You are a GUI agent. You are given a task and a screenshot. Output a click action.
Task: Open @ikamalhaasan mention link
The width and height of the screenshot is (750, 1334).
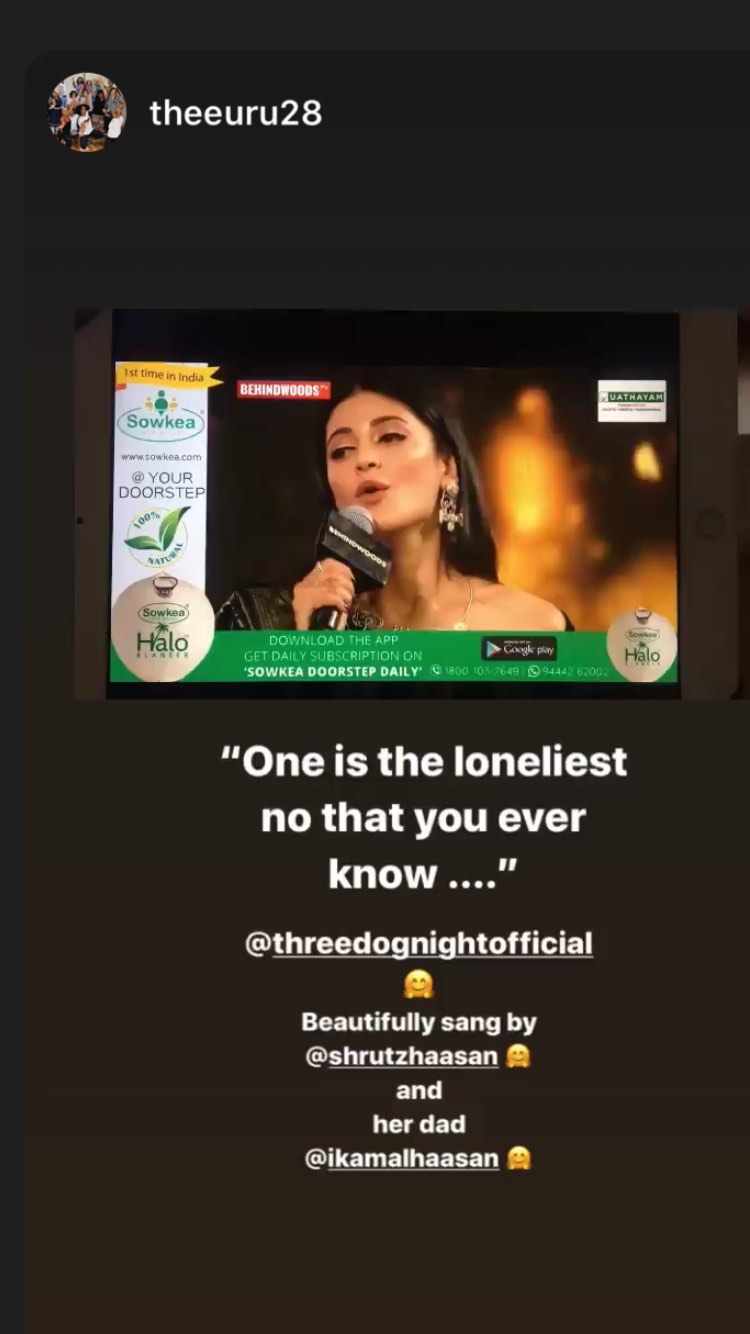402,1158
